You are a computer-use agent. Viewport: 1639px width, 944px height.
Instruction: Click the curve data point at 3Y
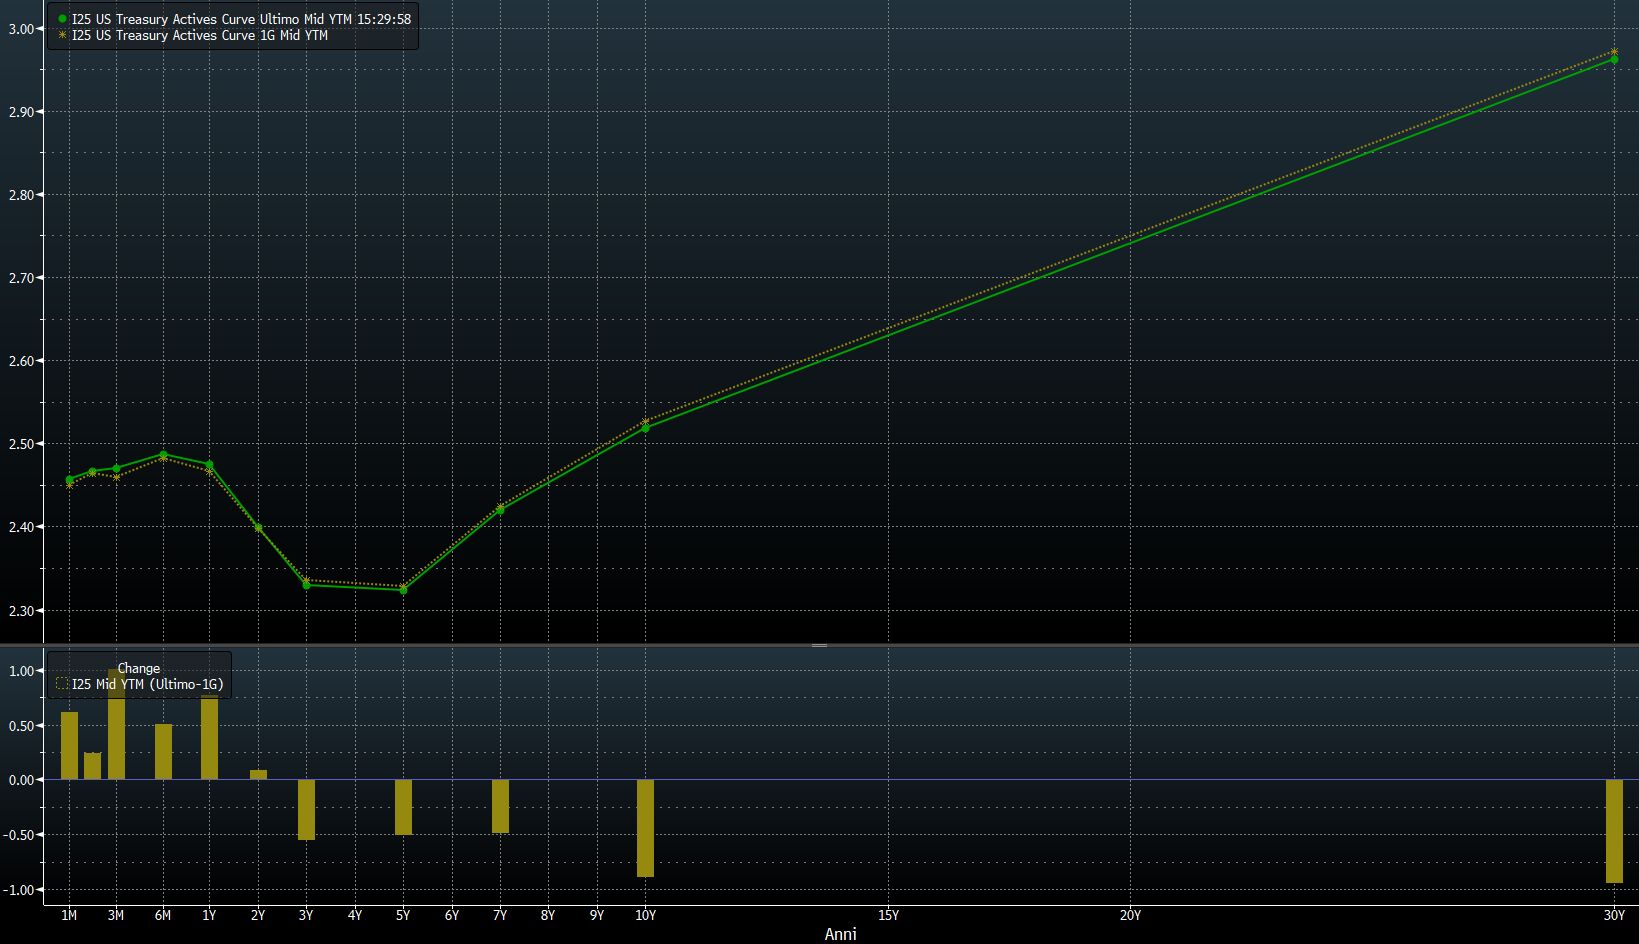(x=306, y=585)
